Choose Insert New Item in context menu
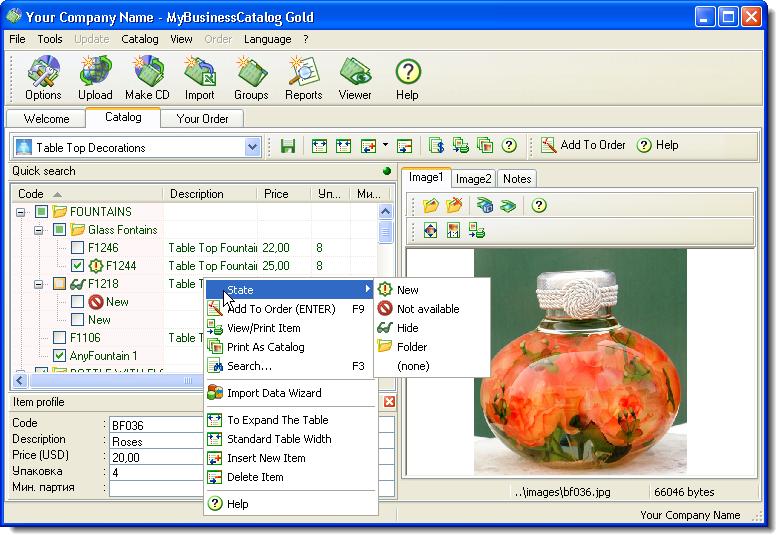 (x=290, y=458)
